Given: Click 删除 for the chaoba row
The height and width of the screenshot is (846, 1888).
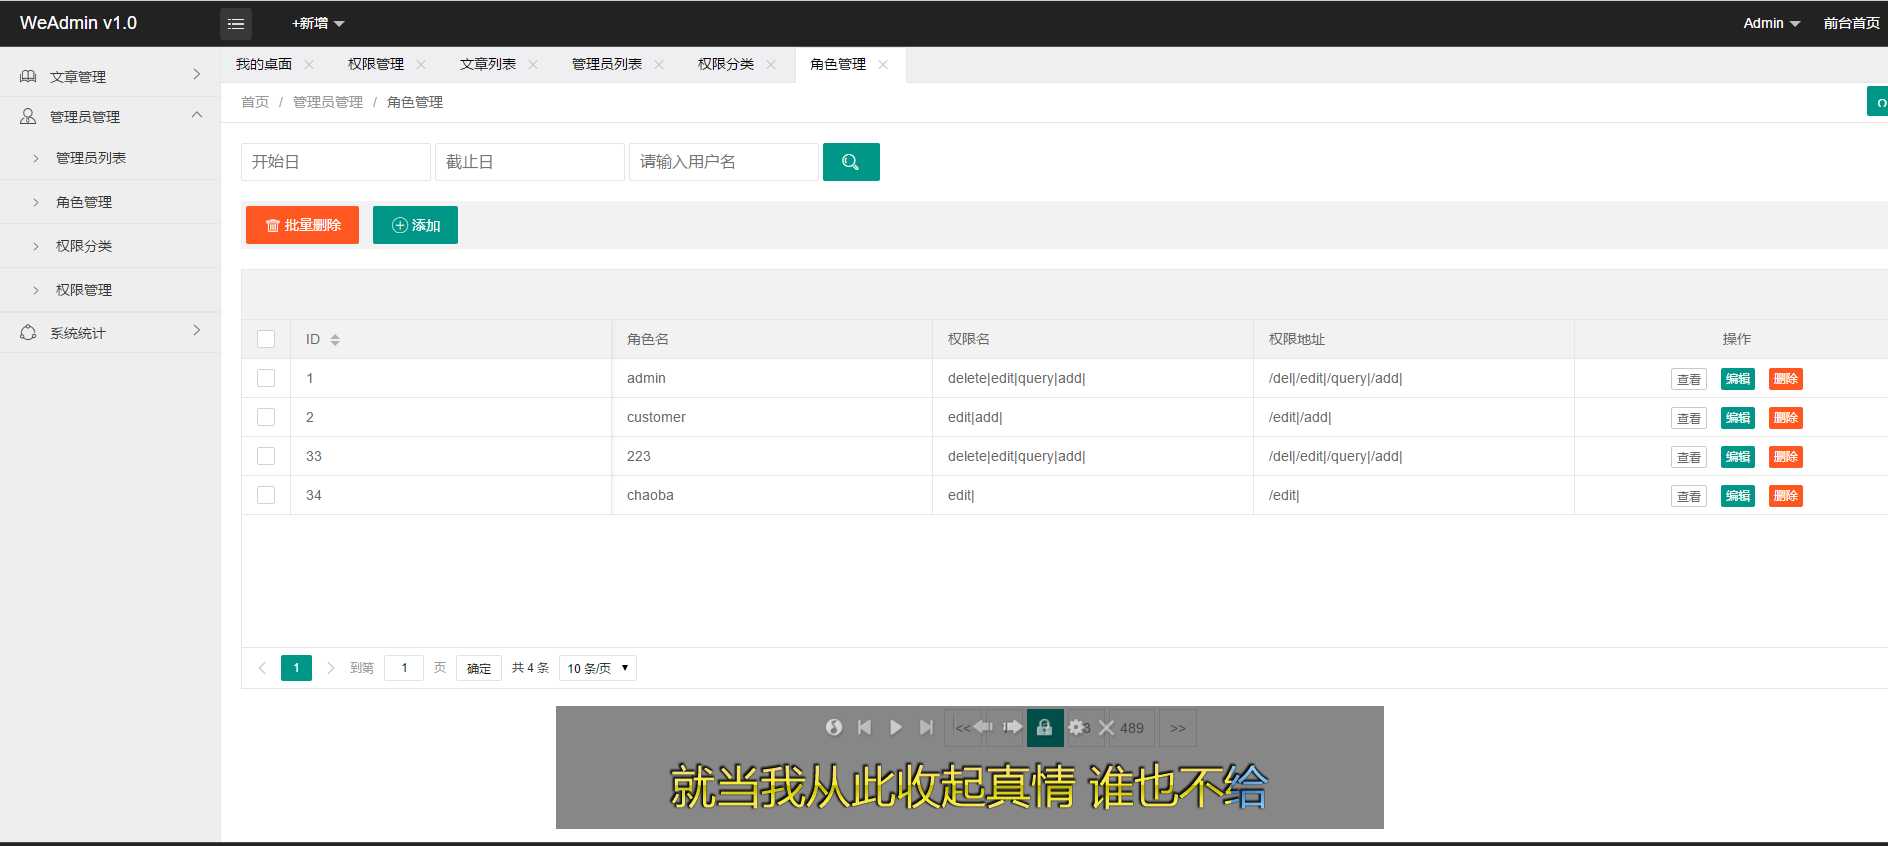Looking at the screenshot, I should click(1786, 496).
